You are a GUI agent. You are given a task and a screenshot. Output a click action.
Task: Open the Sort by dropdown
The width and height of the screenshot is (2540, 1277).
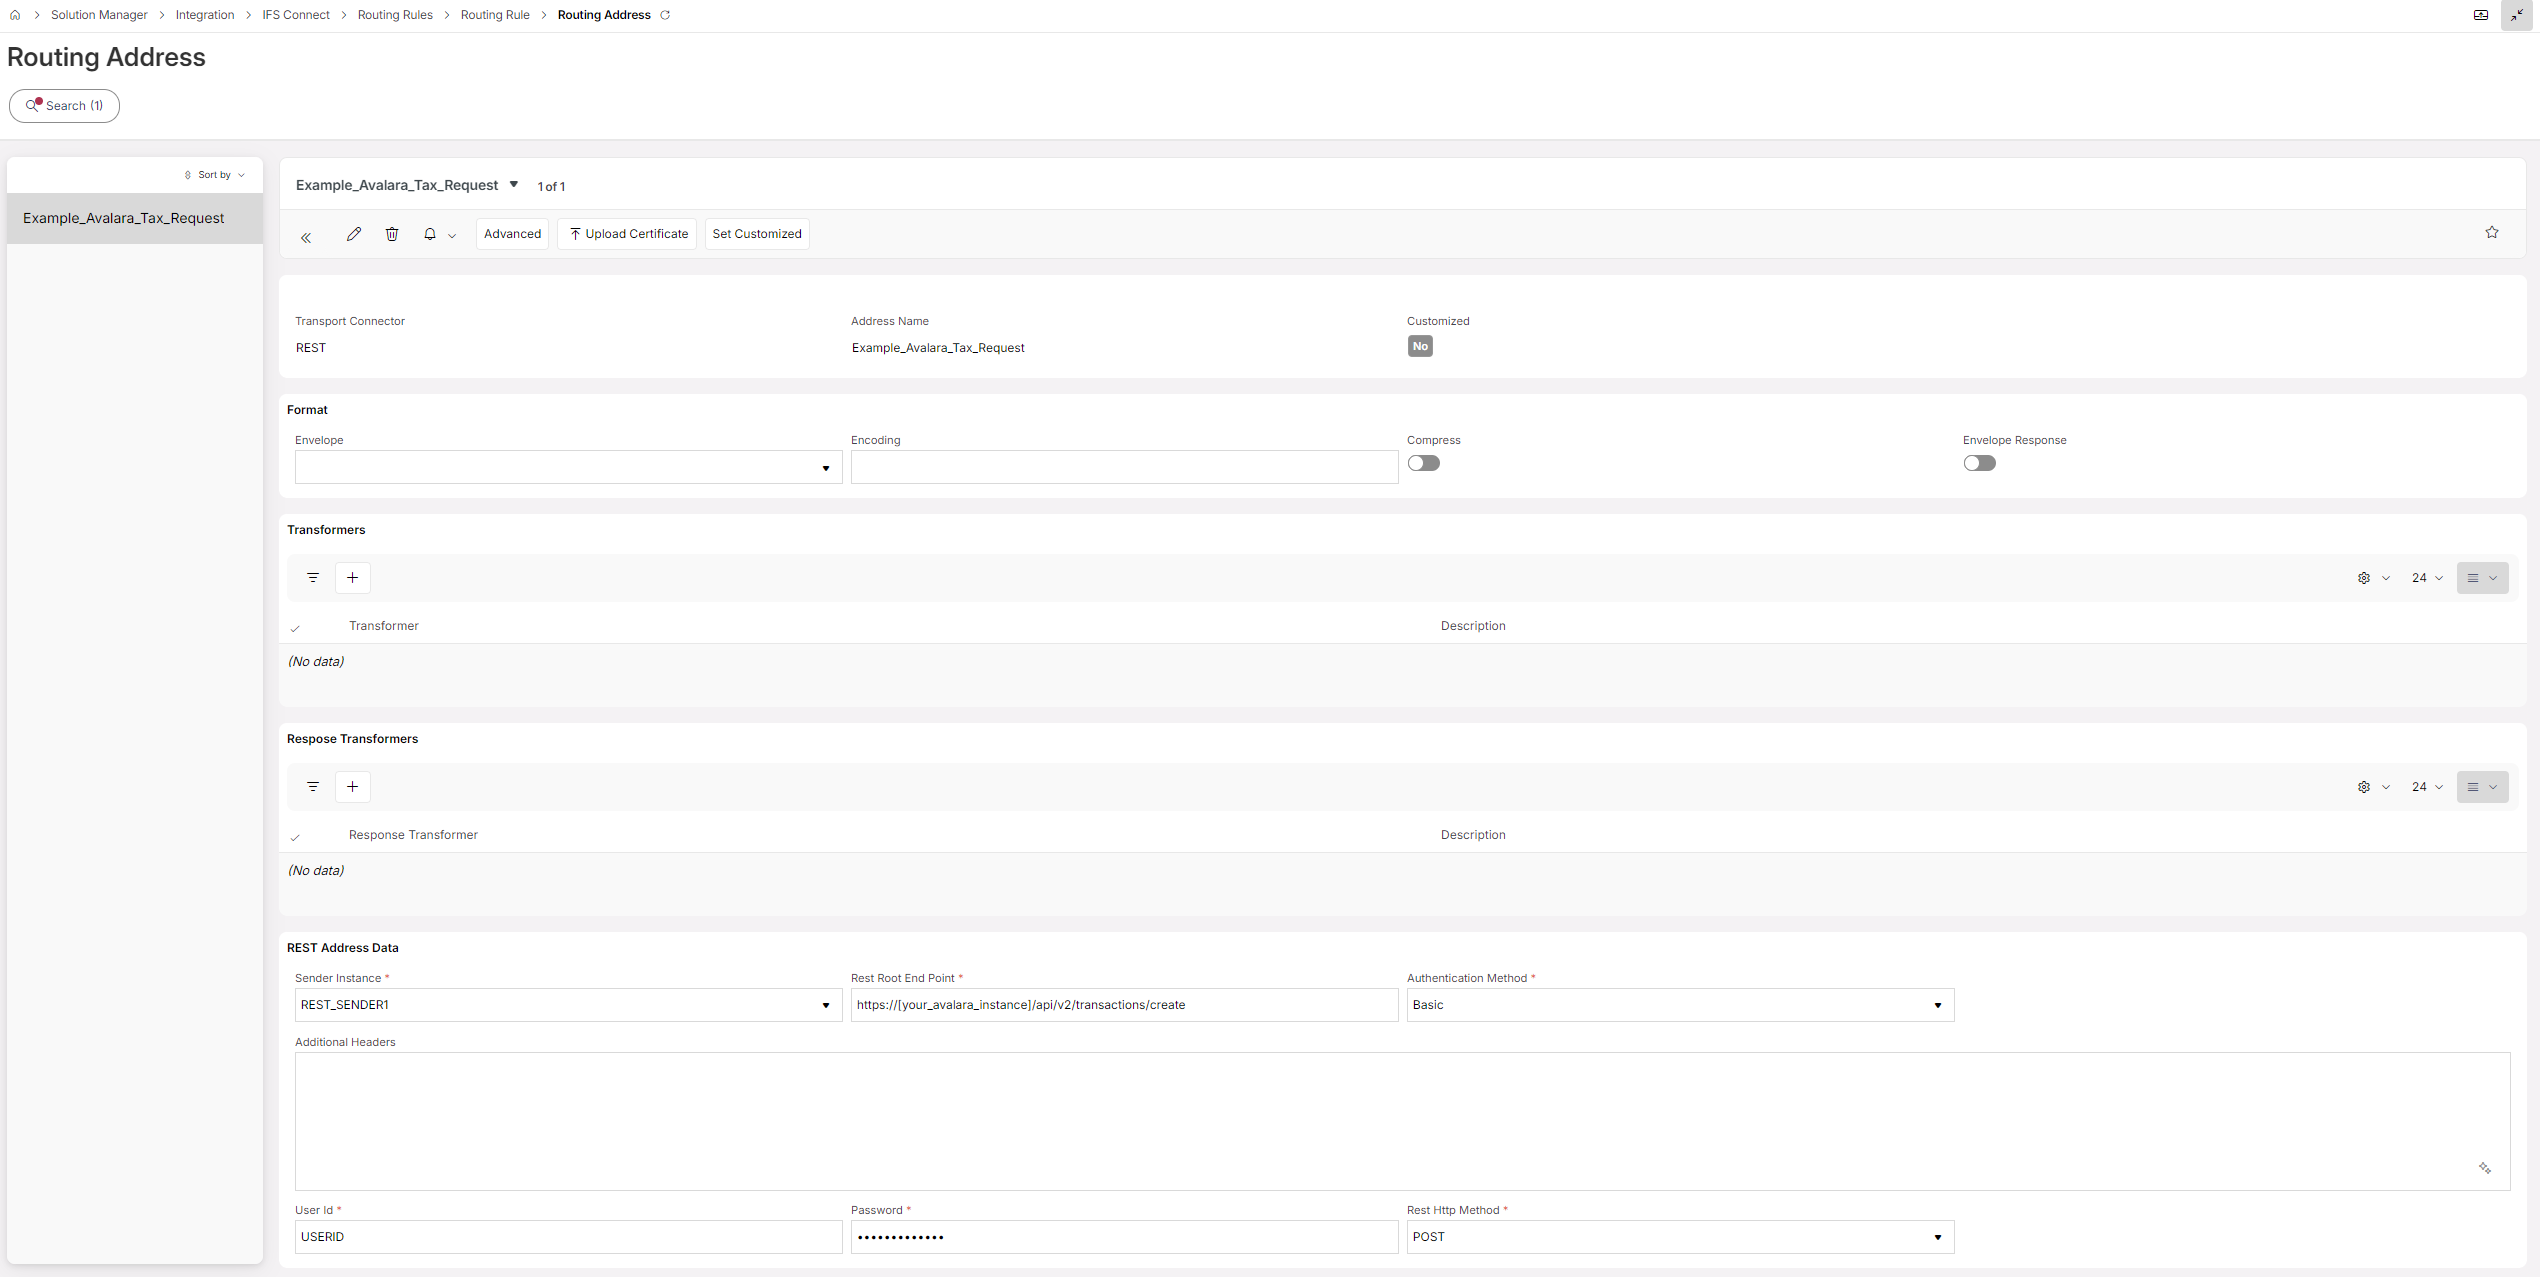(x=215, y=175)
